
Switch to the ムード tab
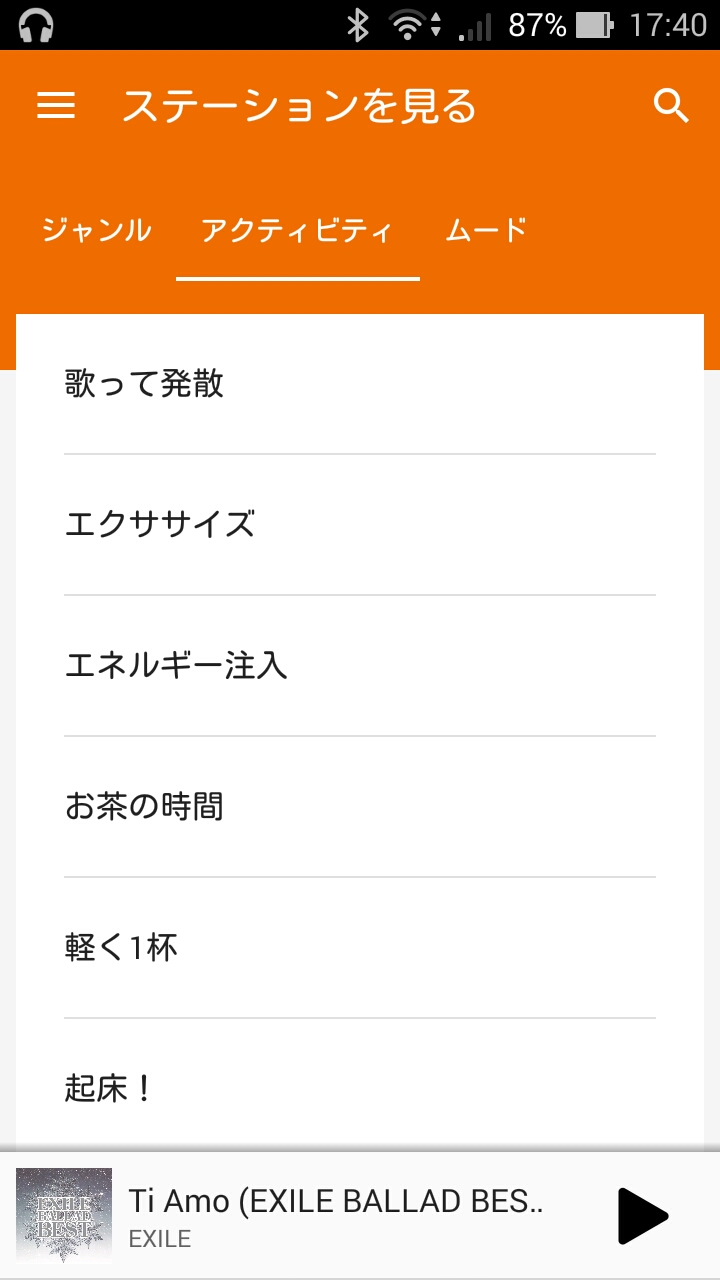click(486, 231)
